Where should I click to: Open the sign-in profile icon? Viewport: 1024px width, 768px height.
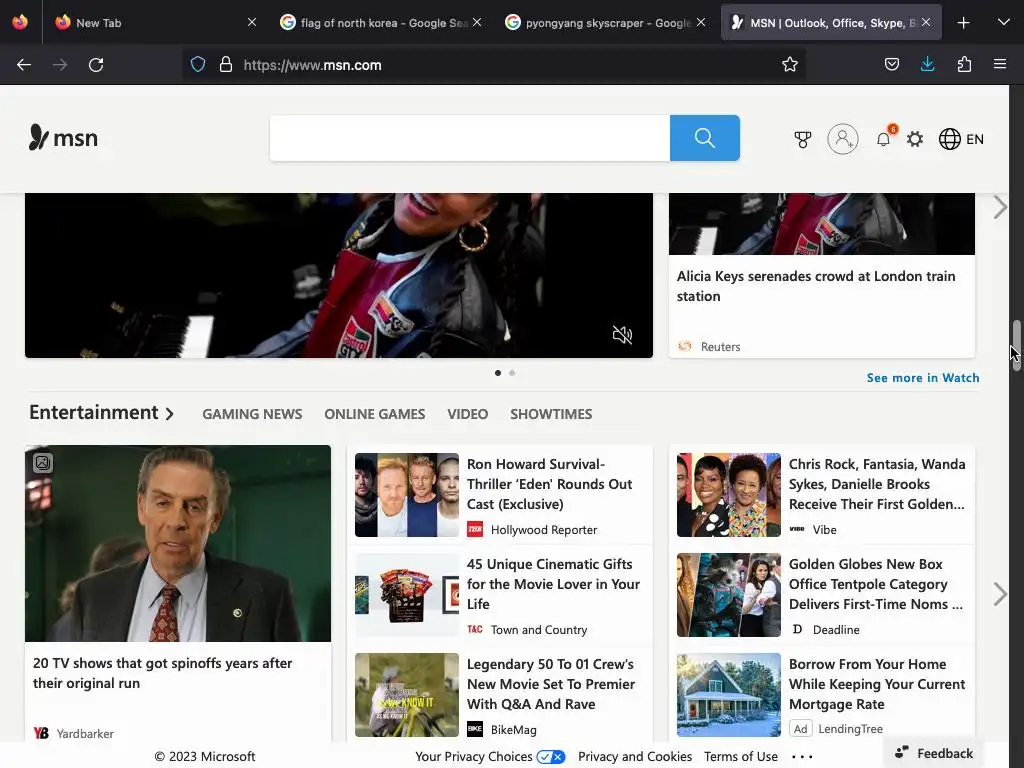[842, 139]
